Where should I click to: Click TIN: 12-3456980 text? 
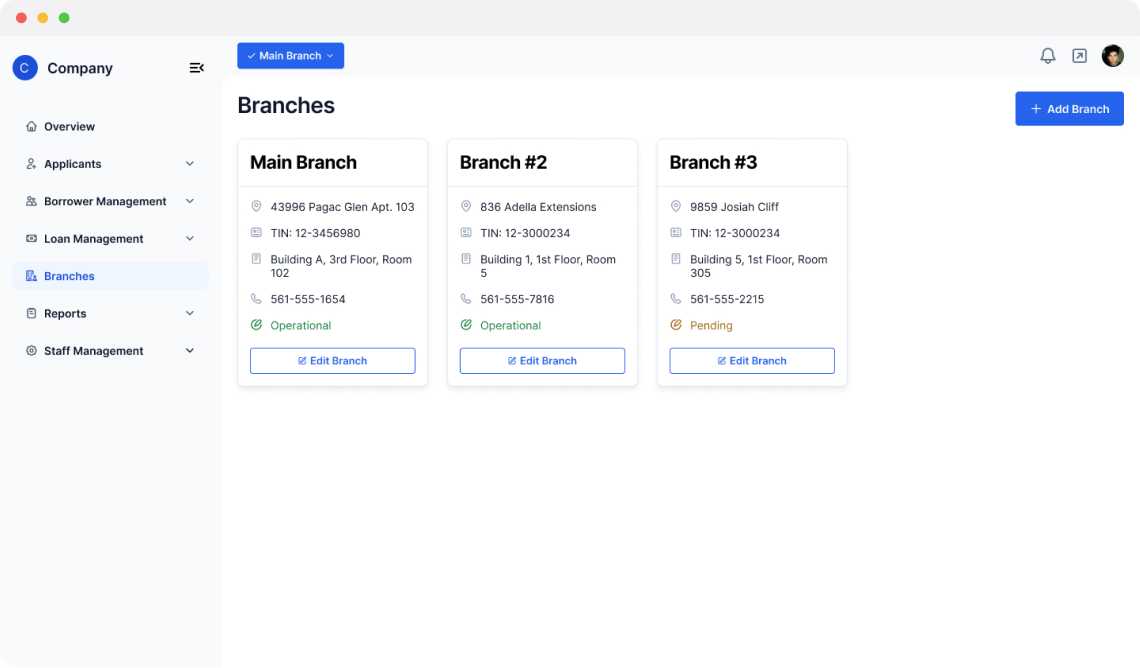click(315, 233)
